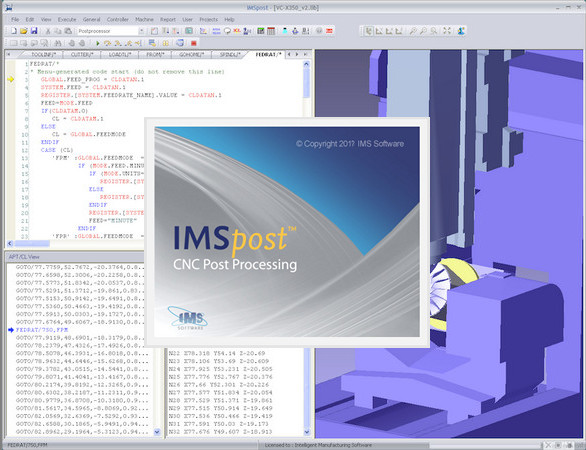
Task: Click the blue window refresh icon
Action: tap(180, 43)
